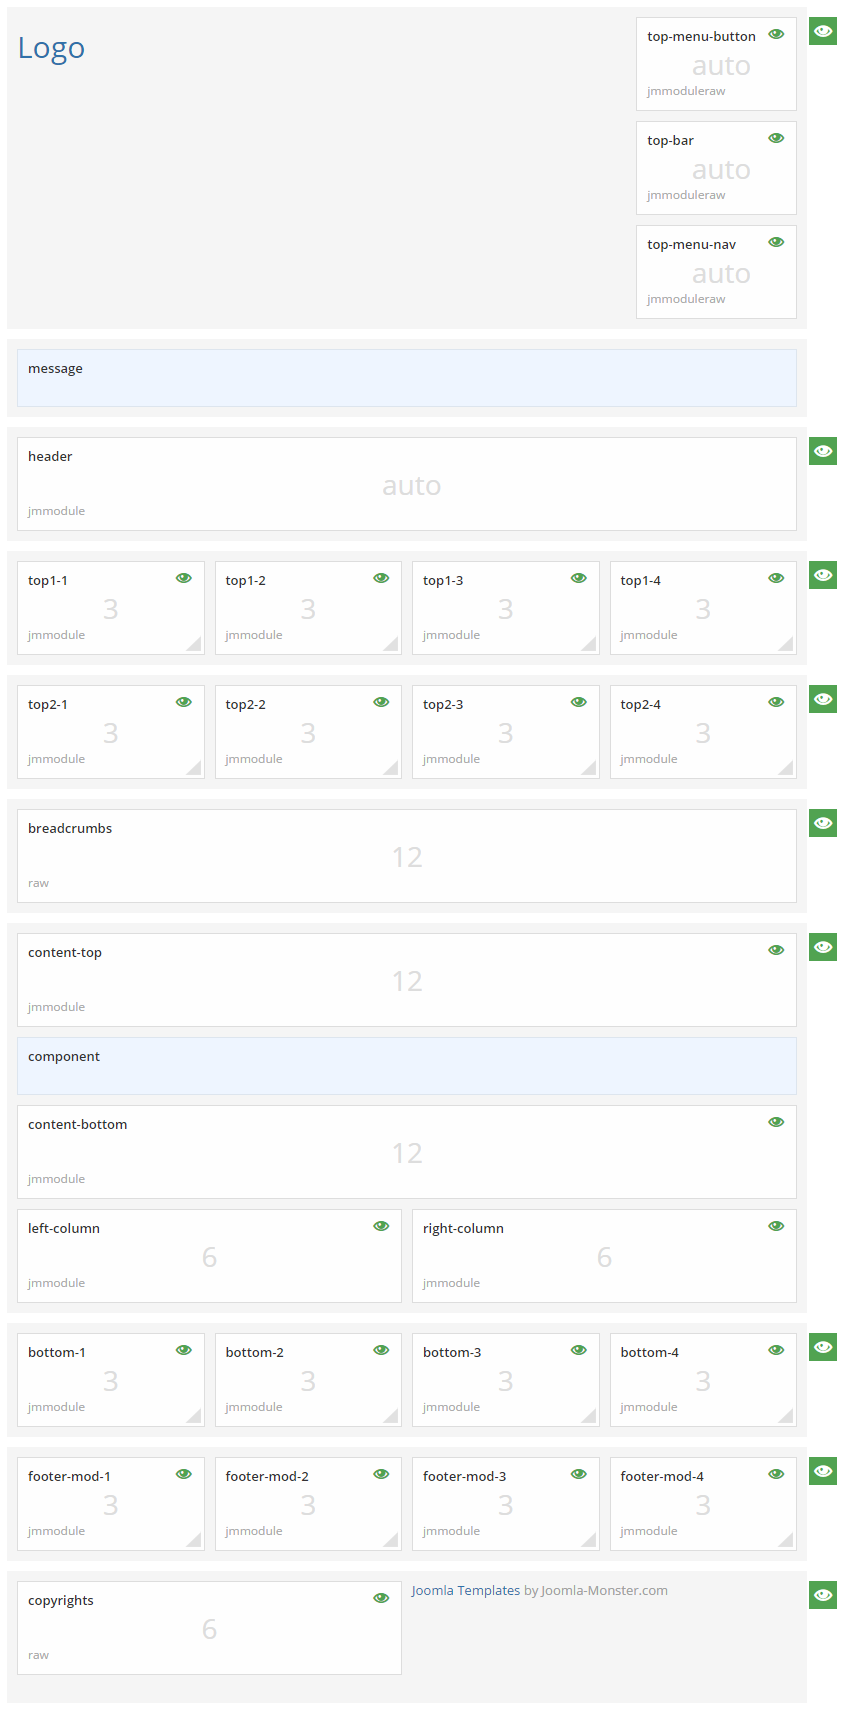Viewport: 846px width, 1712px height.
Task: Toggle green eye button for the Logo row
Action: point(823,31)
